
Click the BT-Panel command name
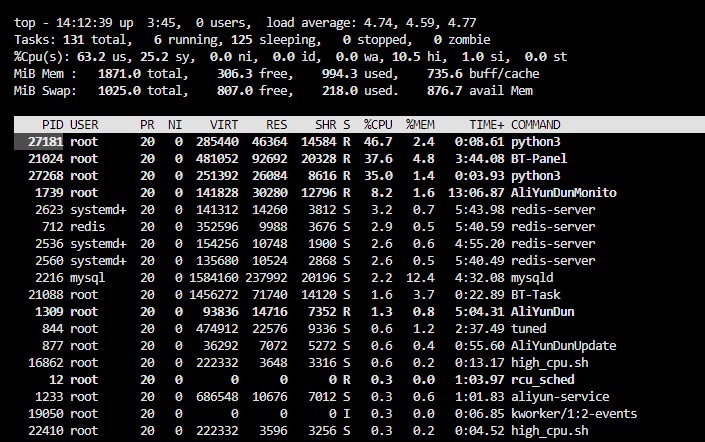point(539,159)
